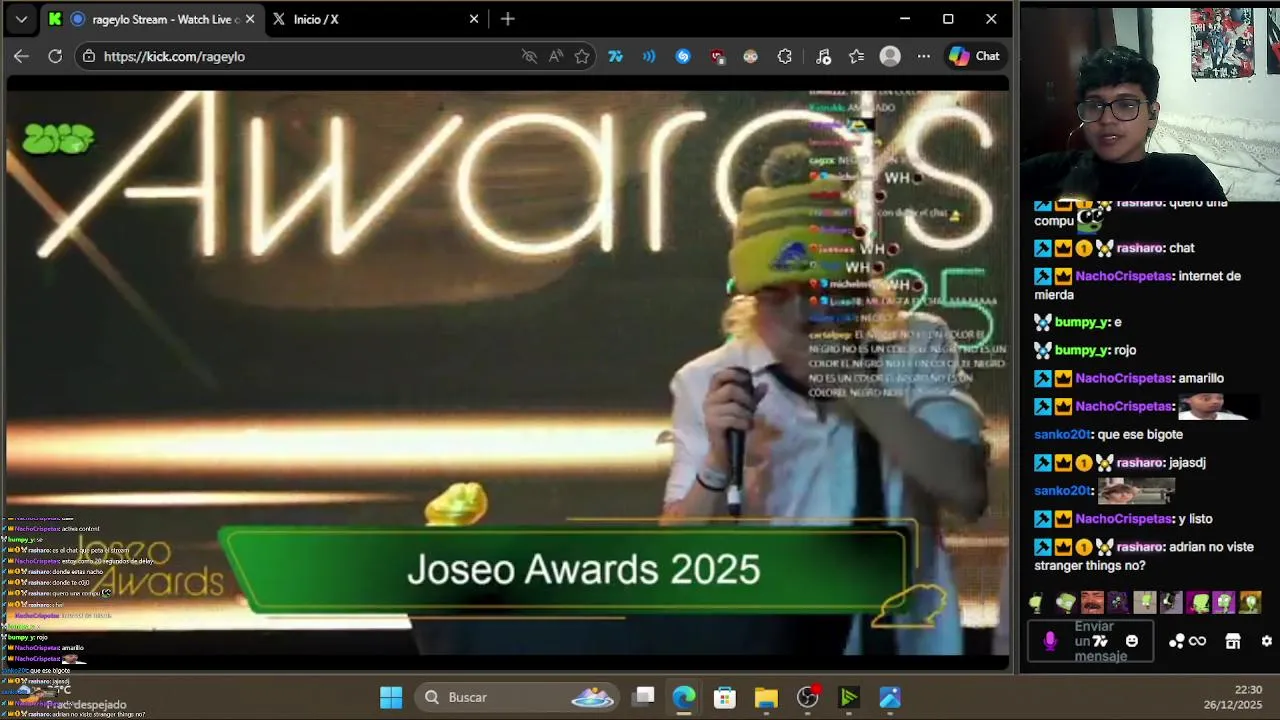1280x720 pixels.
Task: Click the chat microphone icon
Action: (1050, 641)
